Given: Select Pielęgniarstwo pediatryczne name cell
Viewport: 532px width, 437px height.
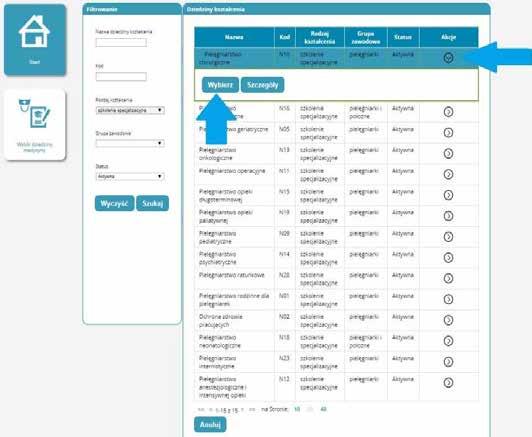Looking at the screenshot, I should (234, 237).
